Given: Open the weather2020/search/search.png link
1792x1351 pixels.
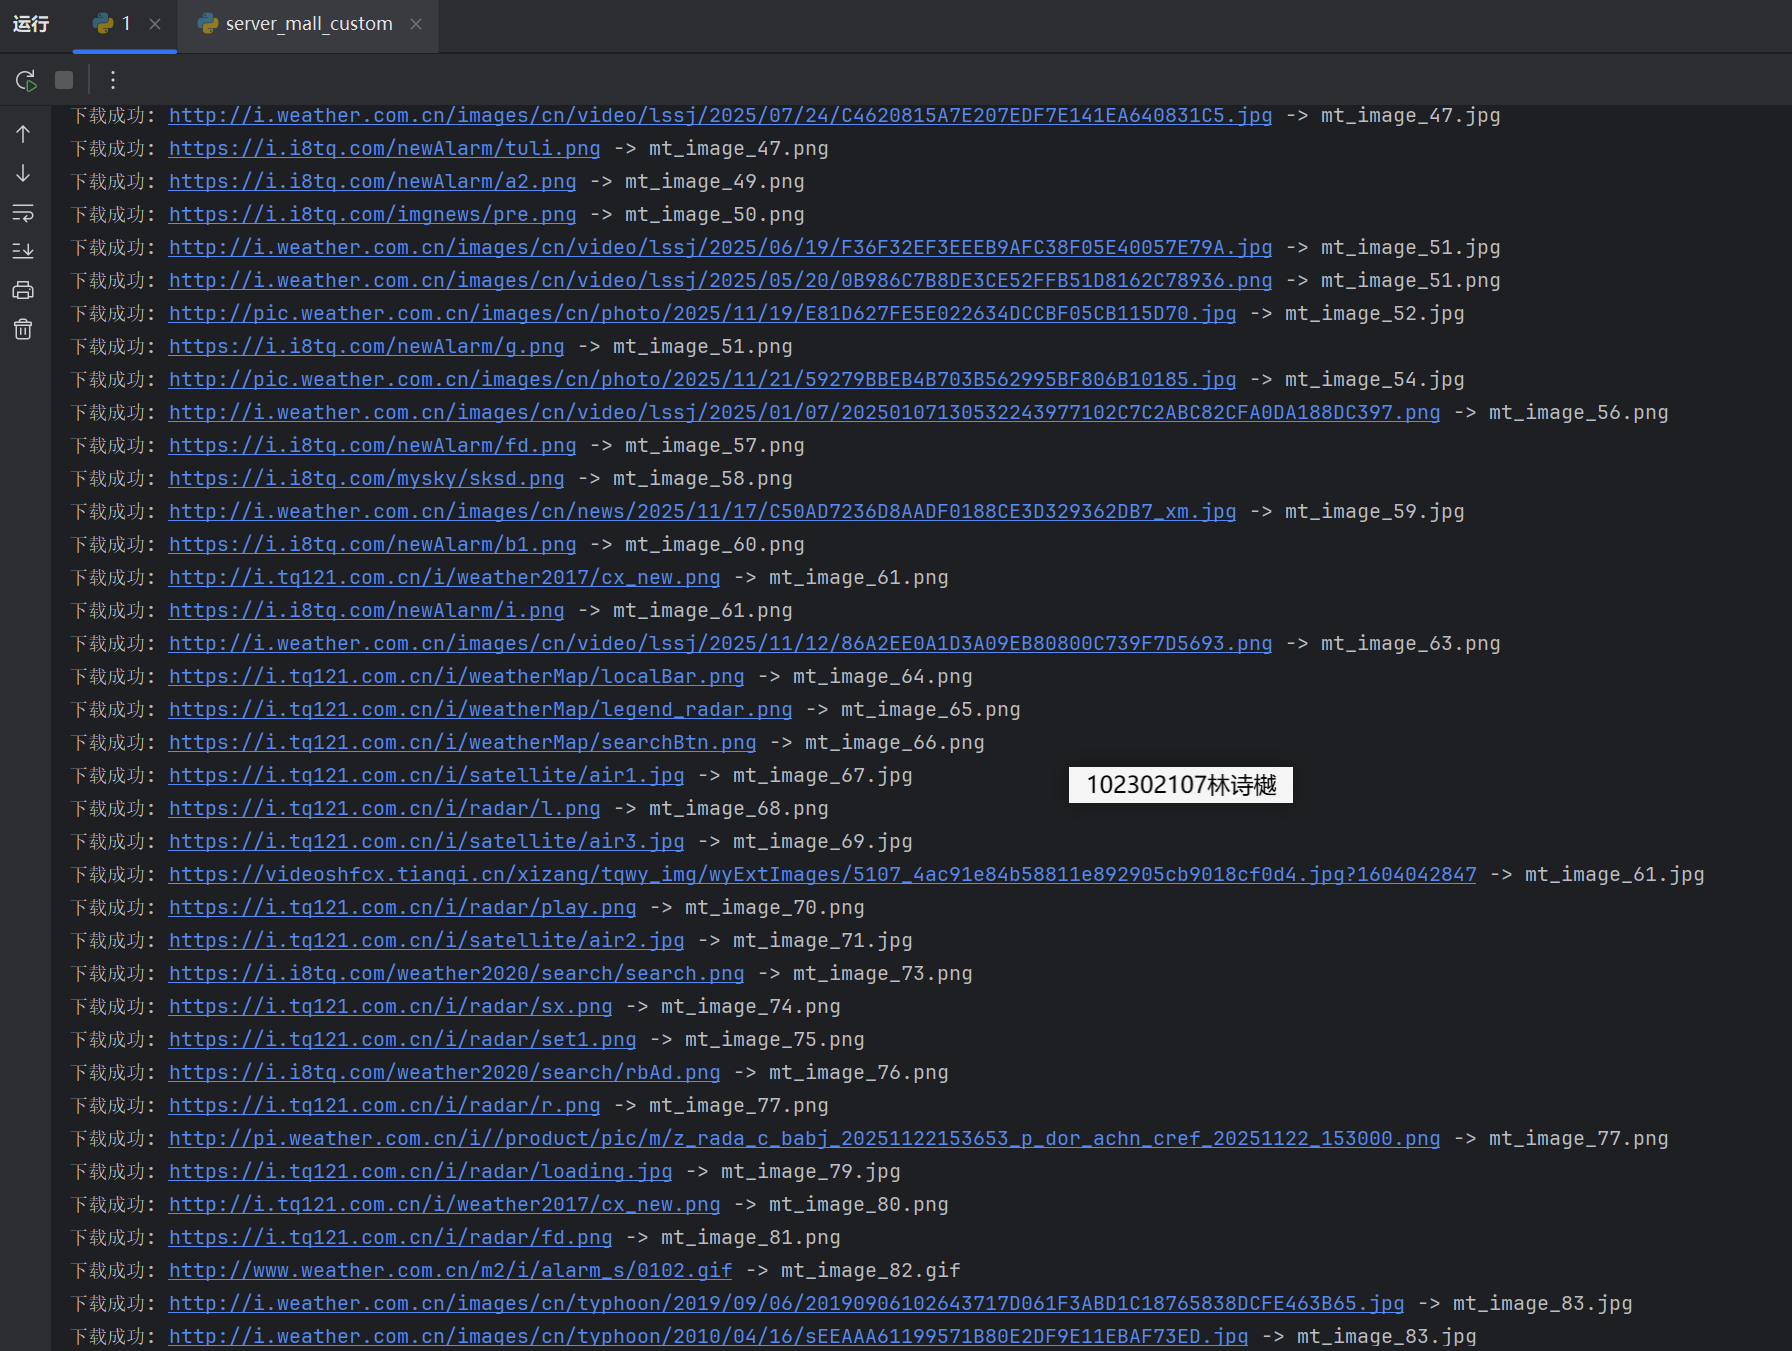Looking at the screenshot, I should (x=457, y=973).
